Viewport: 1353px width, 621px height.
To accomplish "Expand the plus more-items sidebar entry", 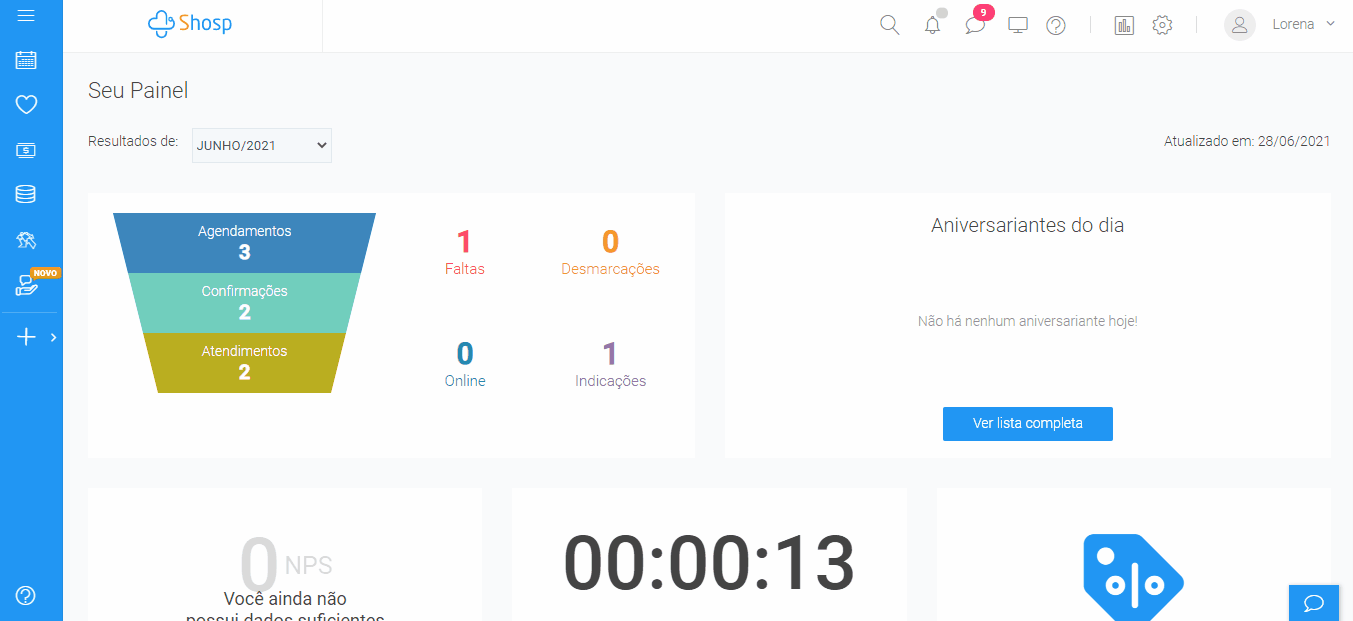I will 30,337.
